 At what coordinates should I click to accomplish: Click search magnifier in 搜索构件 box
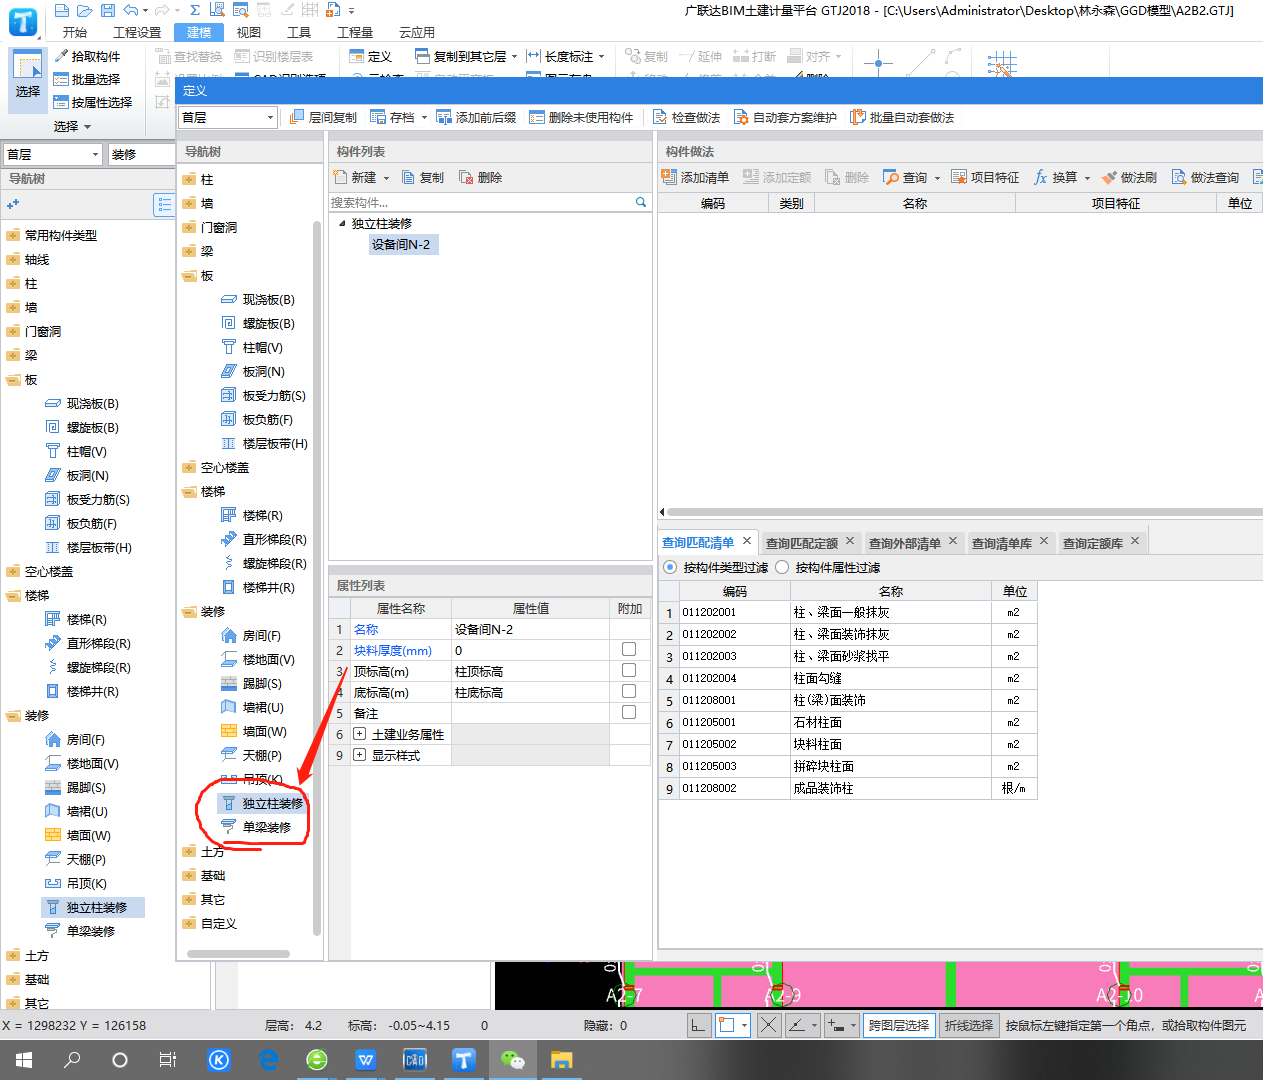[641, 202]
